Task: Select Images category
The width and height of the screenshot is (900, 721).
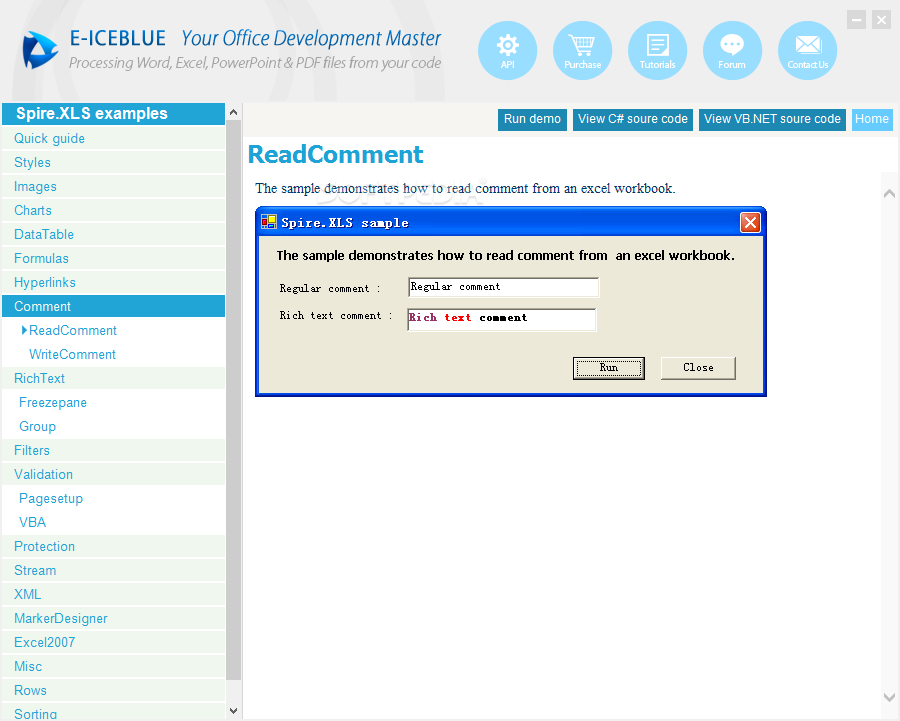Action: point(114,187)
